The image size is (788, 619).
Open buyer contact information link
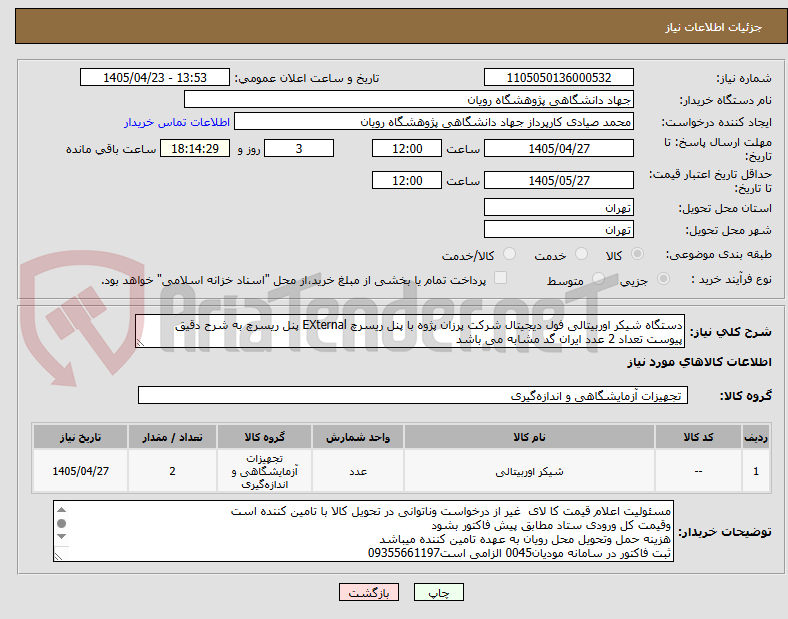177,122
